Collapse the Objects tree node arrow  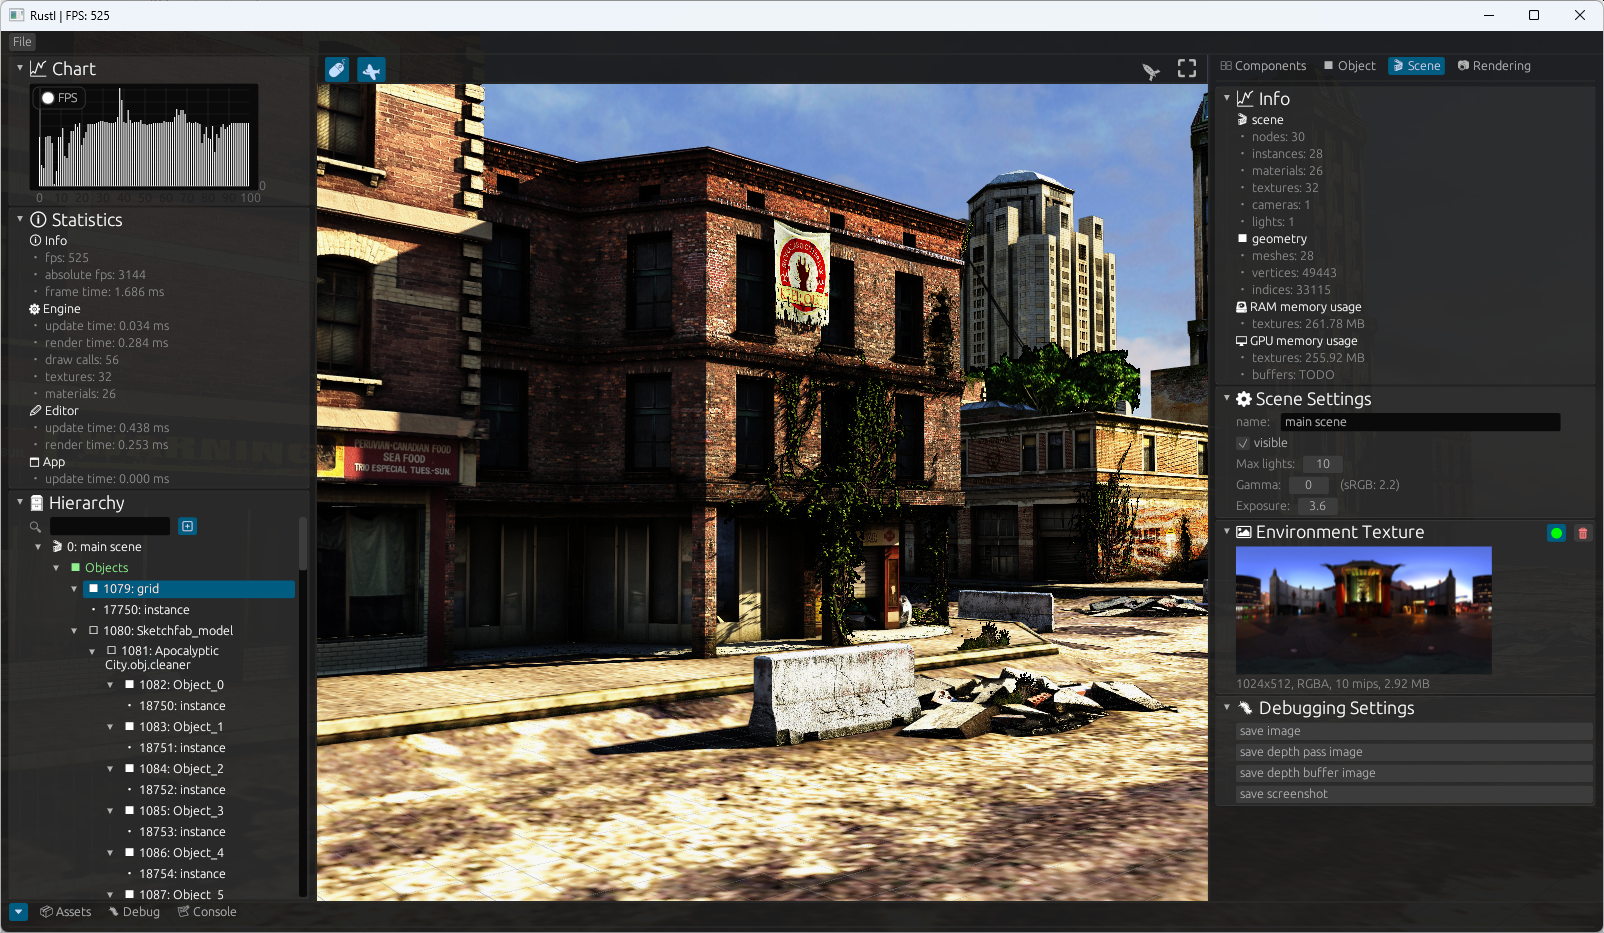pos(56,568)
